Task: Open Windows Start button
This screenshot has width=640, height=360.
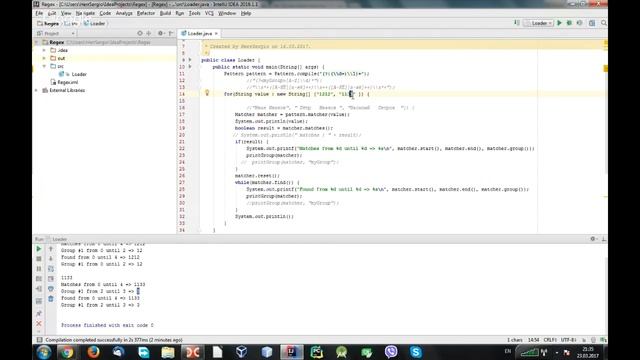Action: coord(44,352)
